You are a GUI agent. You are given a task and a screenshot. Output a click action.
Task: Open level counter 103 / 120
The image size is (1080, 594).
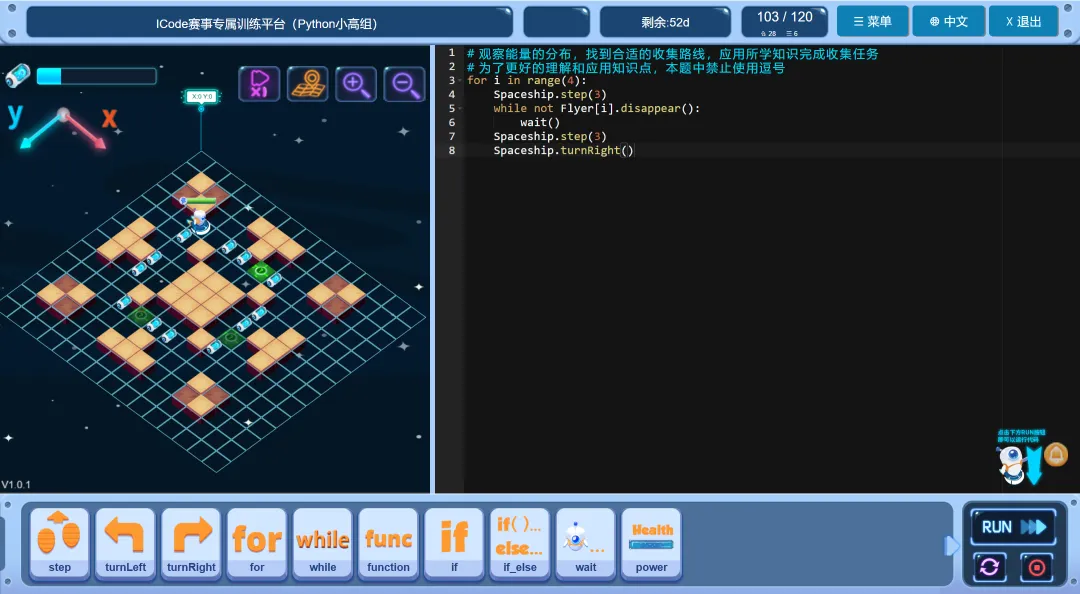[785, 21]
